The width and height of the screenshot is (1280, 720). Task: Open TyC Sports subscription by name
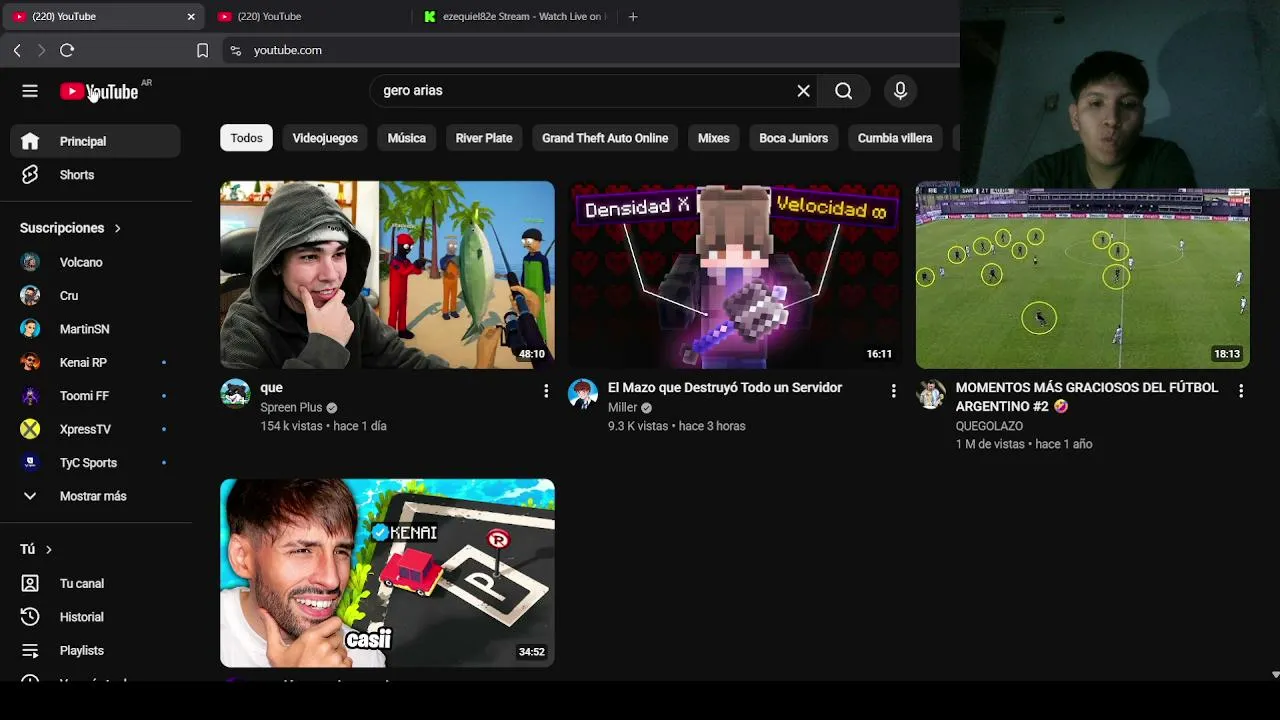tap(88, 463)
